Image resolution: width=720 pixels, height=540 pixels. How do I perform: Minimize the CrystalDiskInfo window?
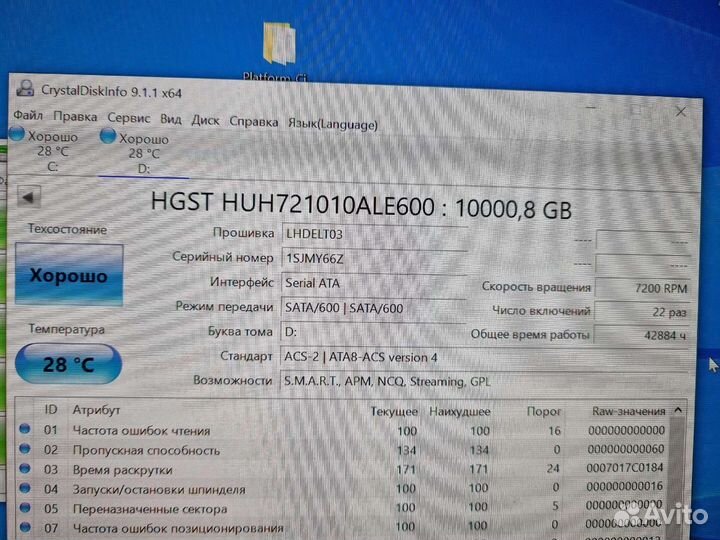point(591,108)
